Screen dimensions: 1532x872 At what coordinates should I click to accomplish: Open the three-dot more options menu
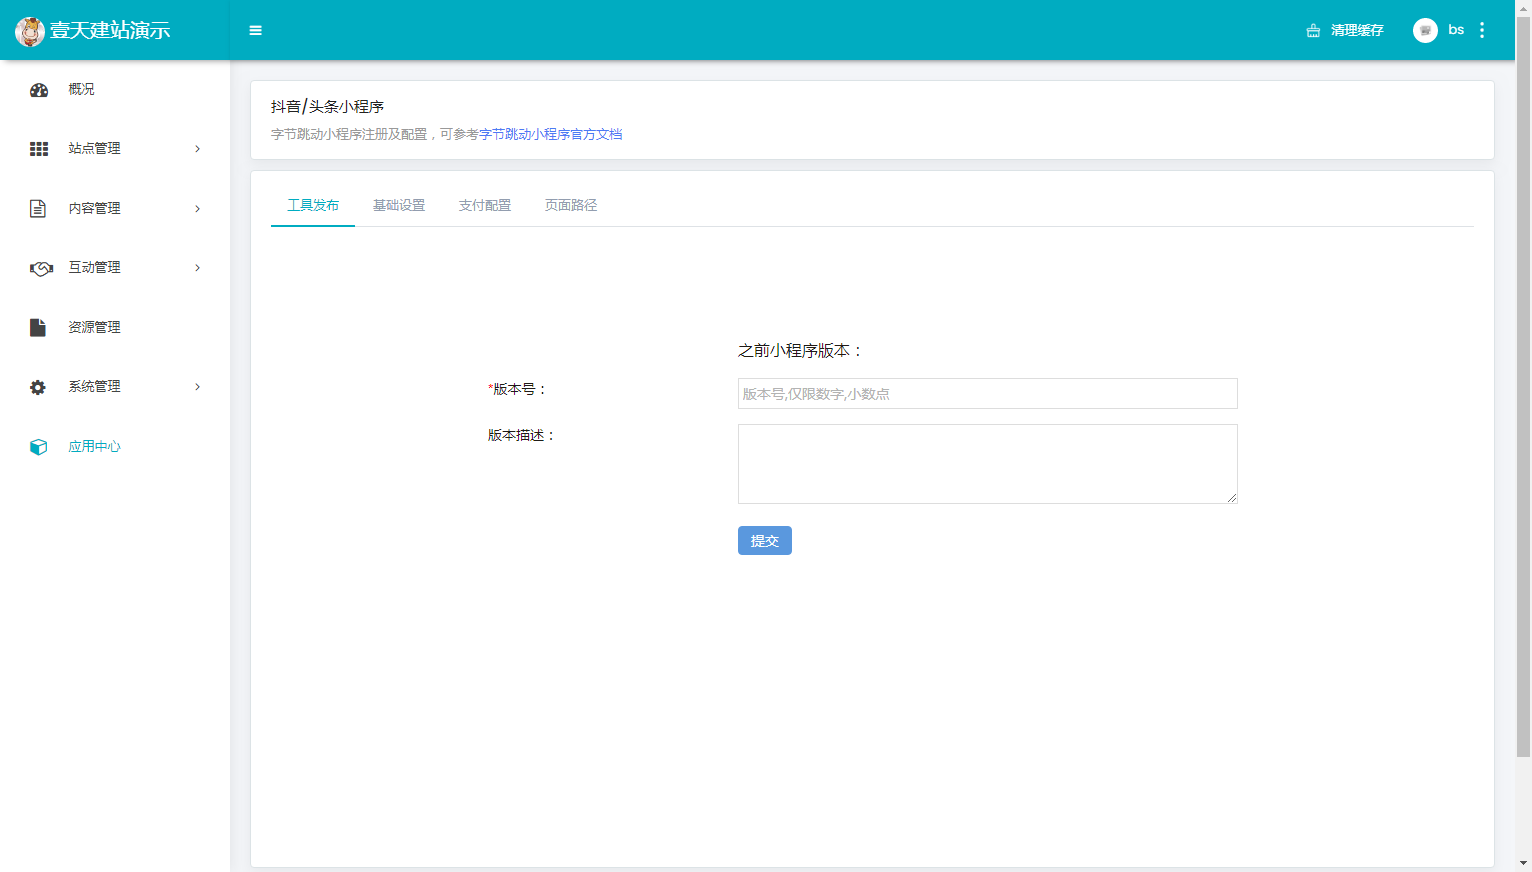click(1482, 30)
